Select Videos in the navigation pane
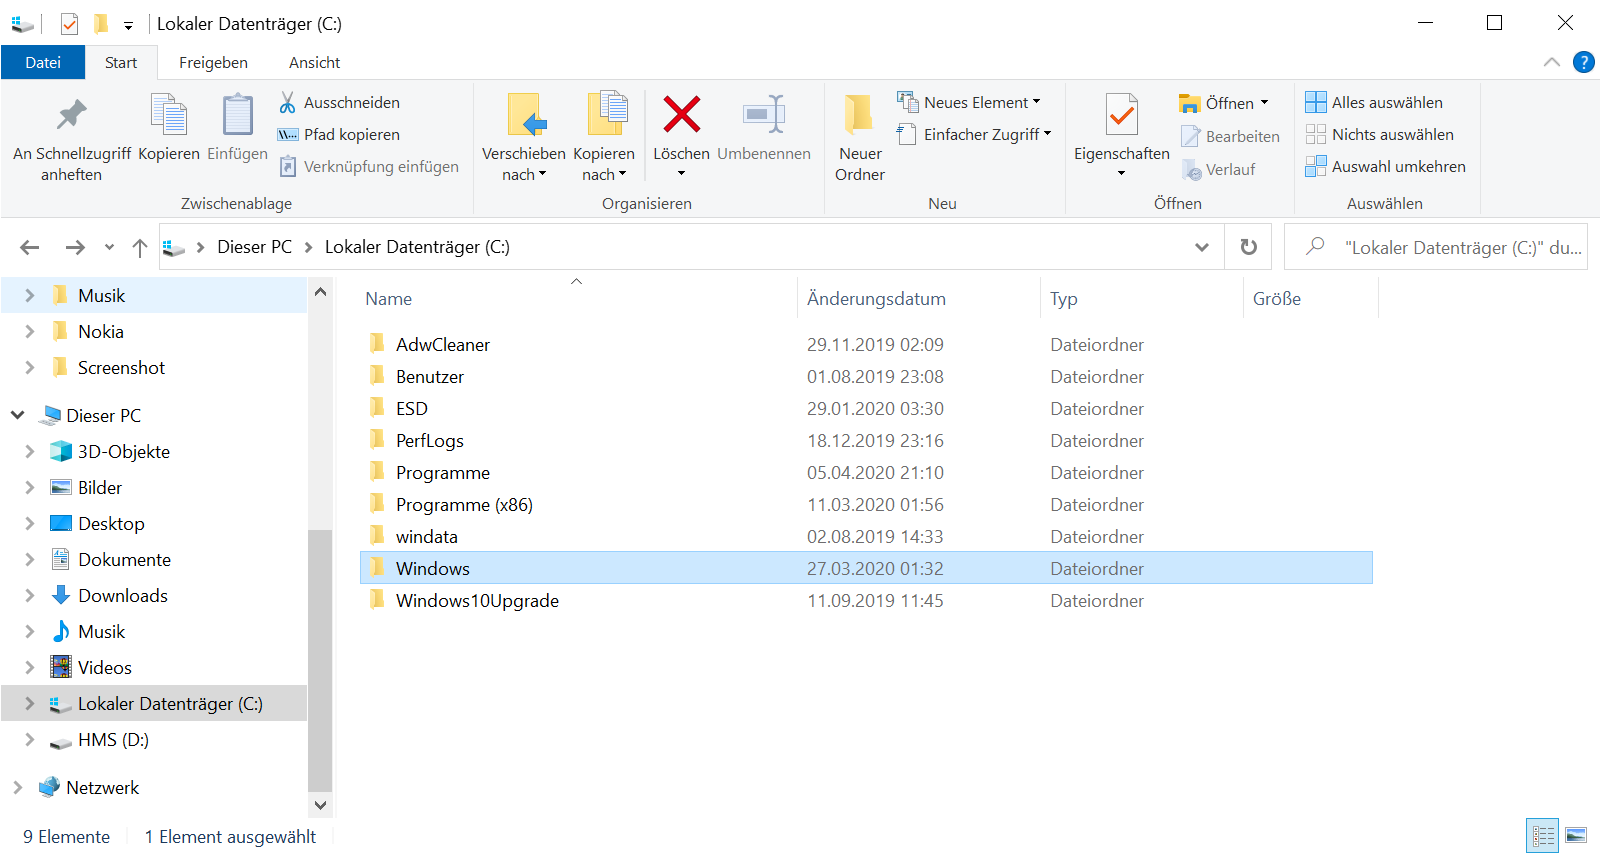 click(x=105, y=667)
